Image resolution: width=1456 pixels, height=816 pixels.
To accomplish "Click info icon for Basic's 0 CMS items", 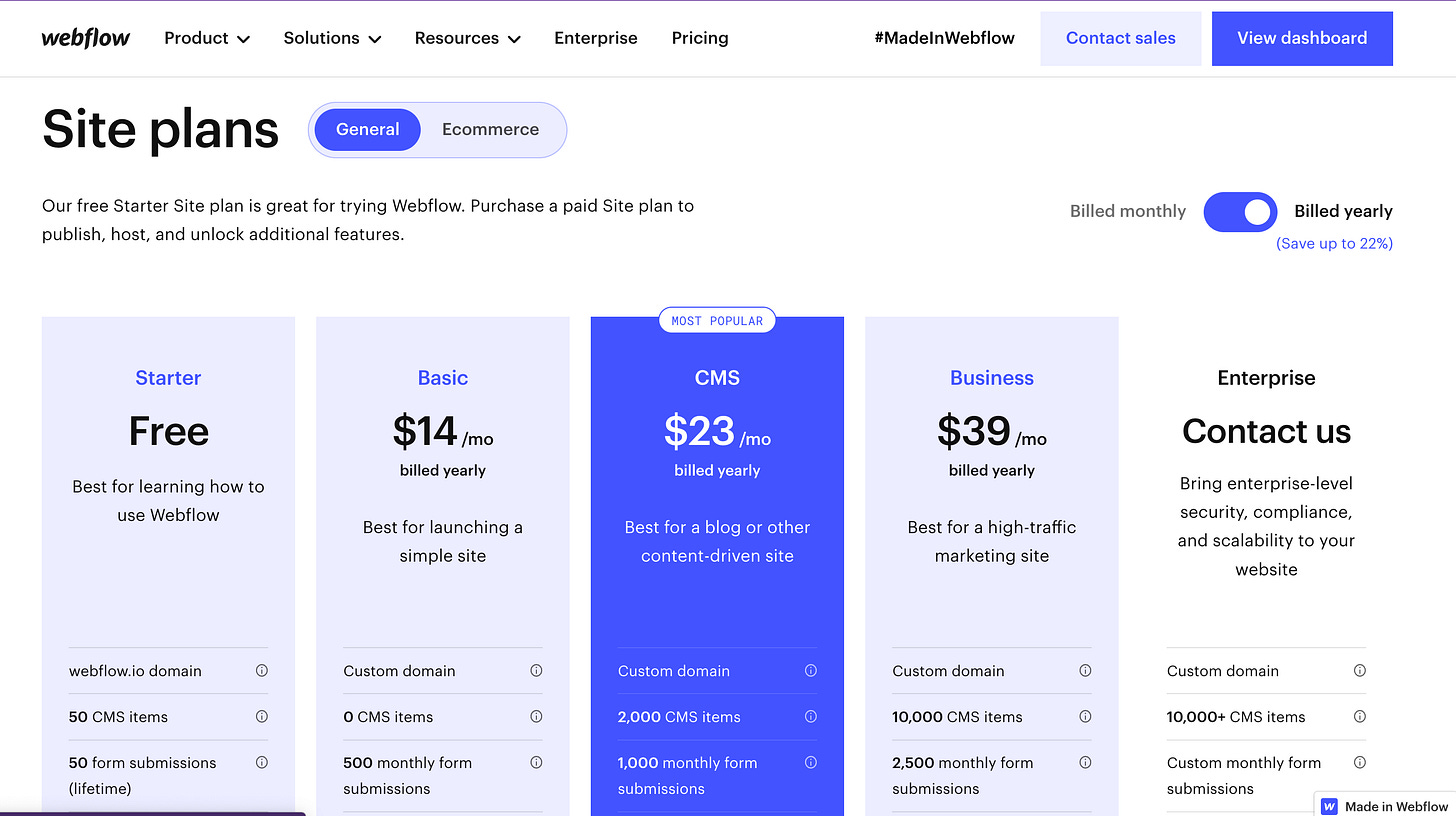I will 536,716.
